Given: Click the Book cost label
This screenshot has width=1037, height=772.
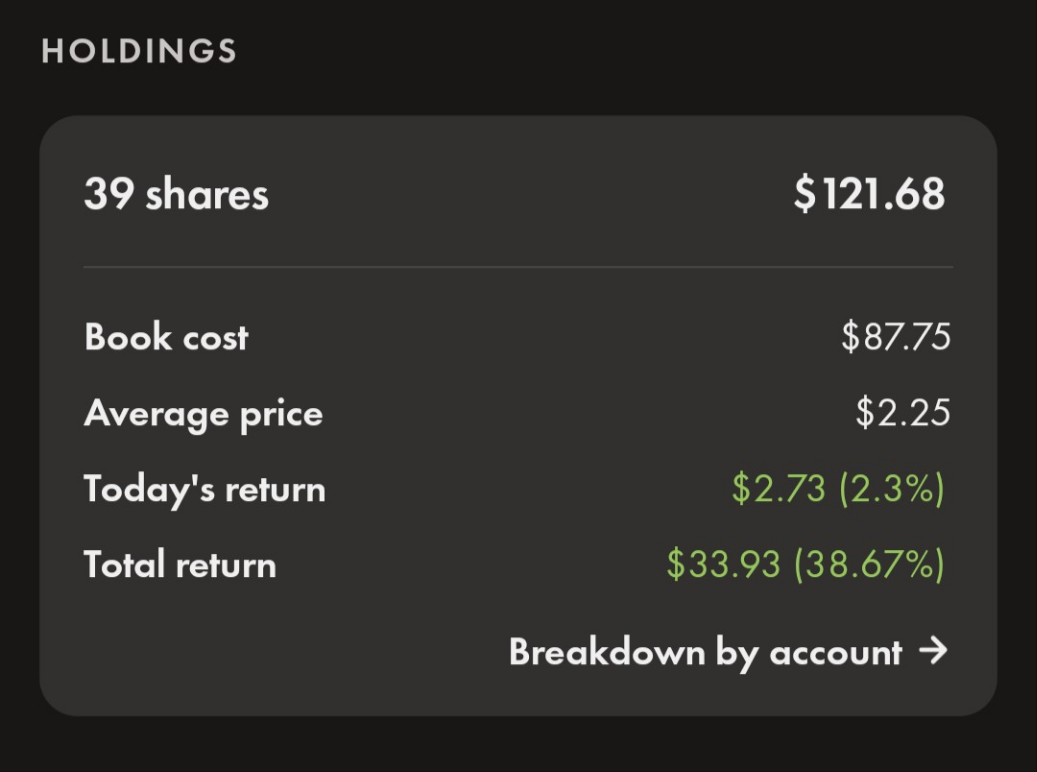Looking at the screenshot, I should (x=166, y=337).
